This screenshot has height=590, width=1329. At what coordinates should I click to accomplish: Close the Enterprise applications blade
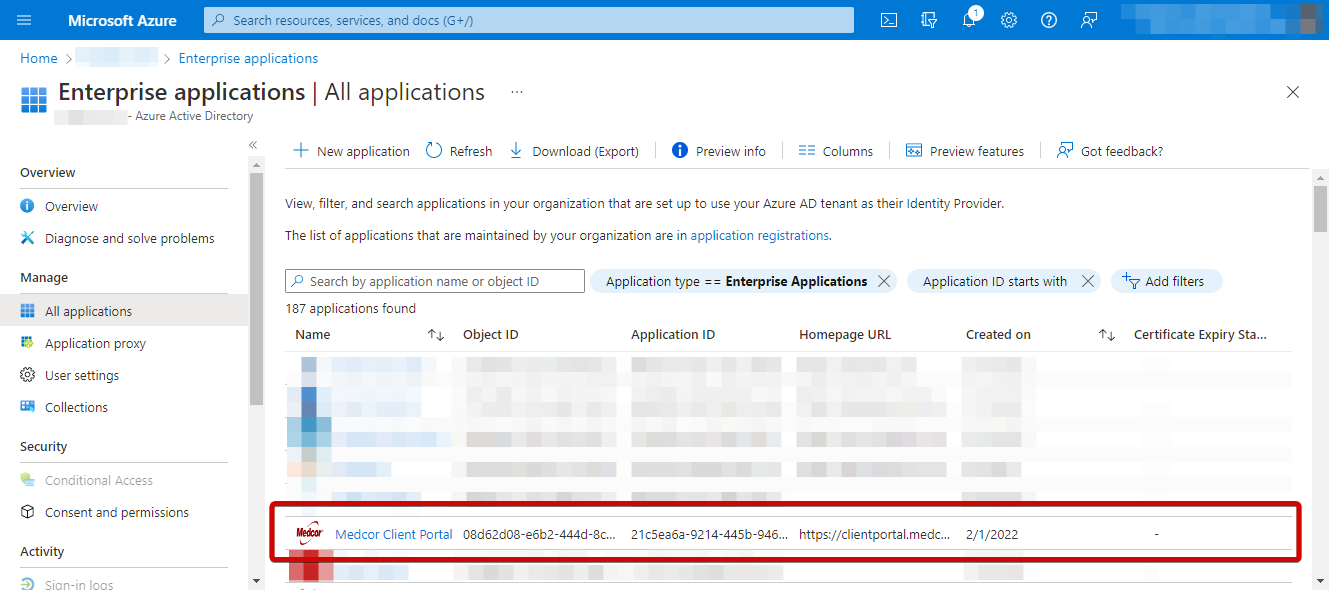click(x=1293, y=92)
